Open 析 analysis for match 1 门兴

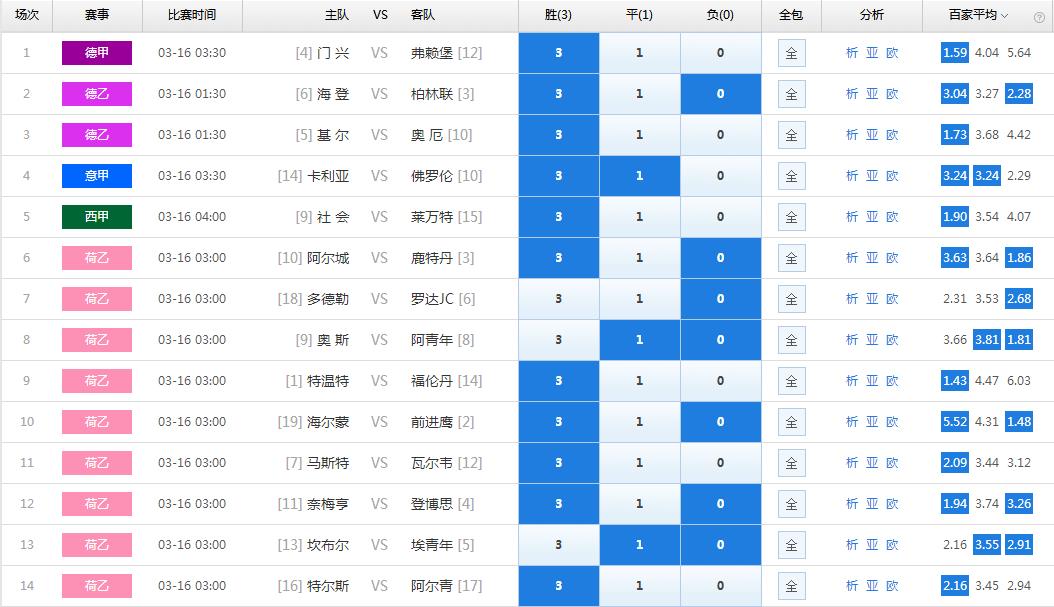(x=852, y=53)
